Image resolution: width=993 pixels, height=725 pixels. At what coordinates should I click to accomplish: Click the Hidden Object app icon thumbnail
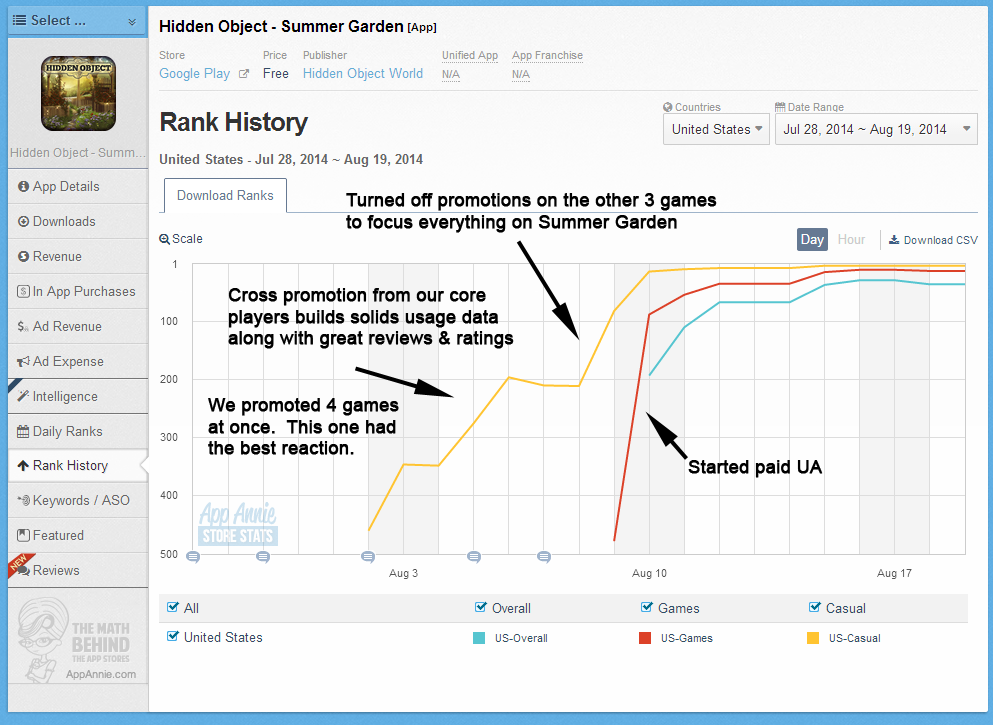[79, 94]
